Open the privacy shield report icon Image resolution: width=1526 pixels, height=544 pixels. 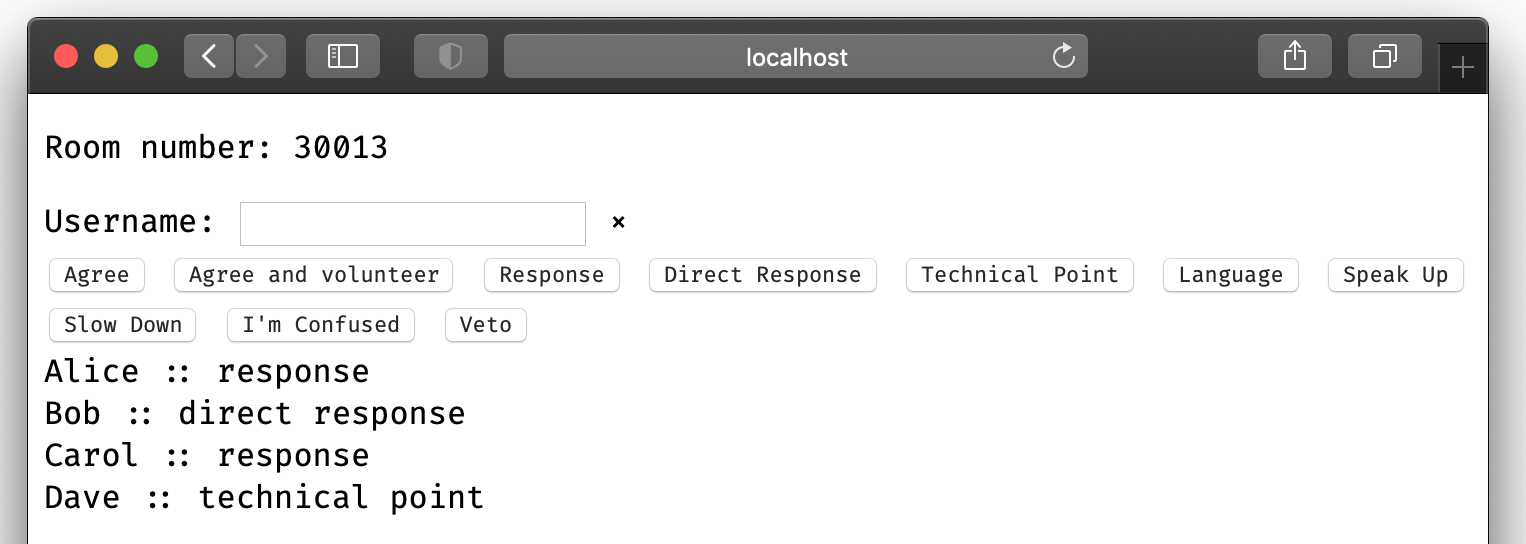(x=450, y=56)
